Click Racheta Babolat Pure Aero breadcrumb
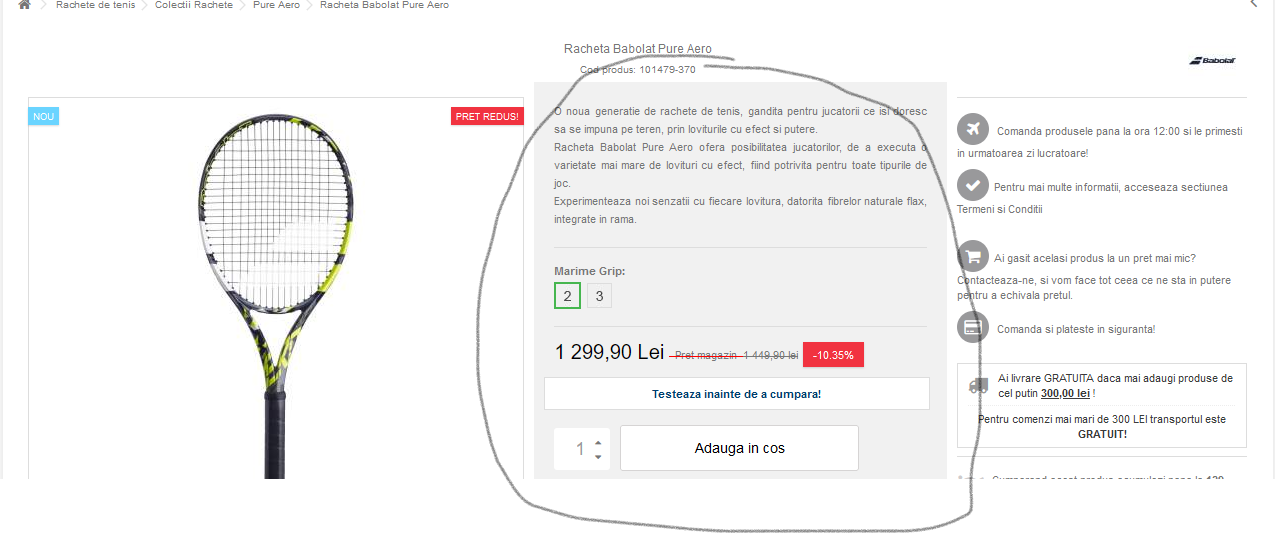The image size is (1275, 534). (x=384, y=5)
